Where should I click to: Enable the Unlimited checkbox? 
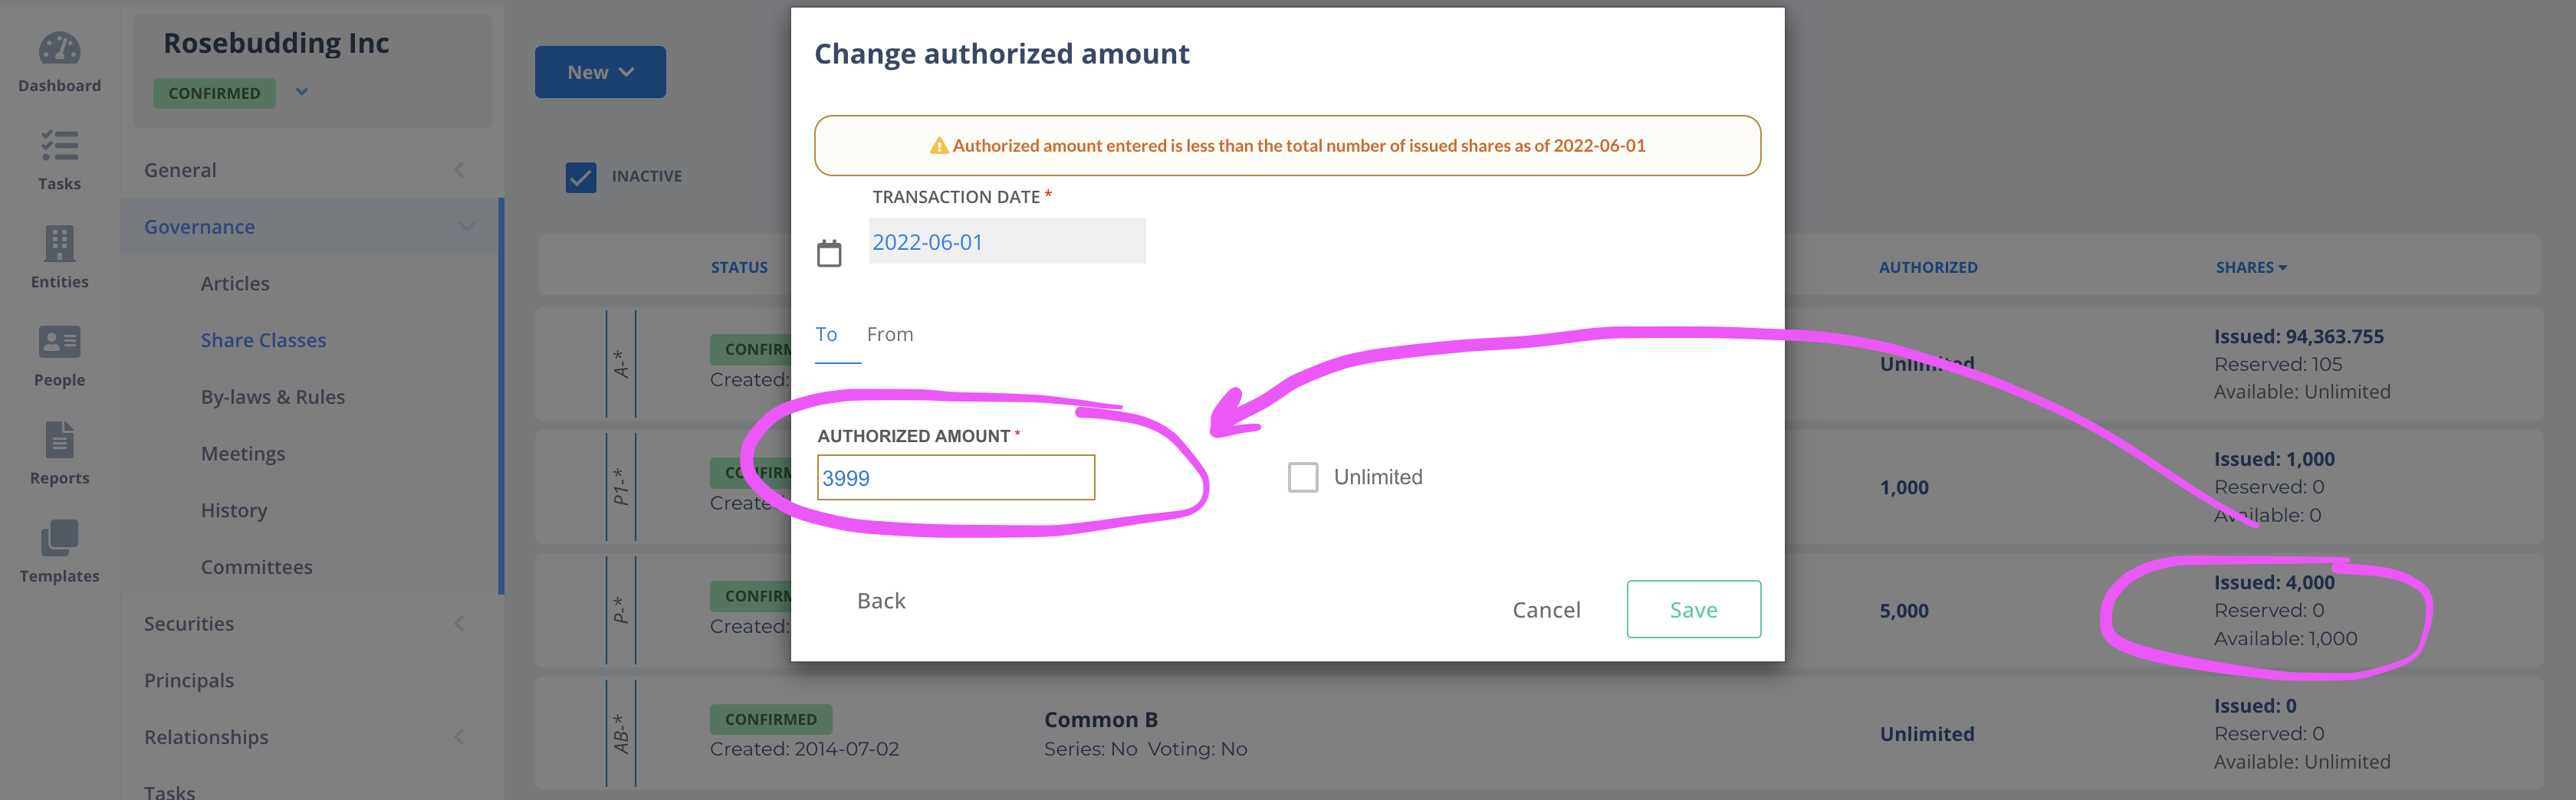pos(1303,477)
